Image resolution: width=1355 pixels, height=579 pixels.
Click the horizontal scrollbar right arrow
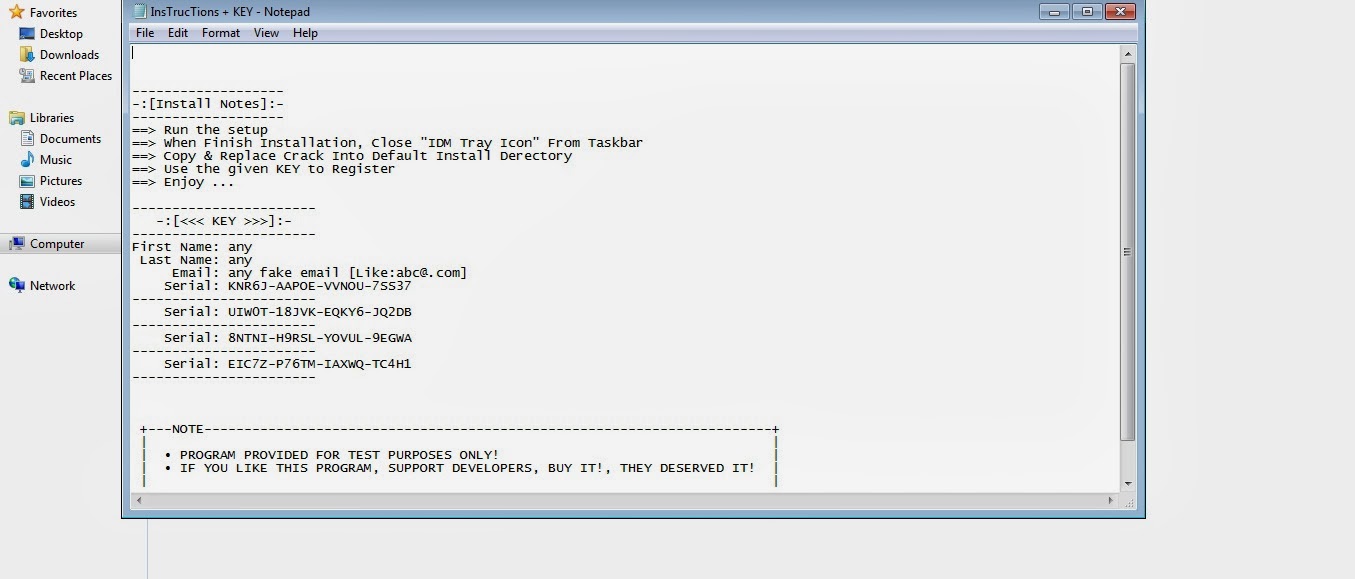point(1110,500)
